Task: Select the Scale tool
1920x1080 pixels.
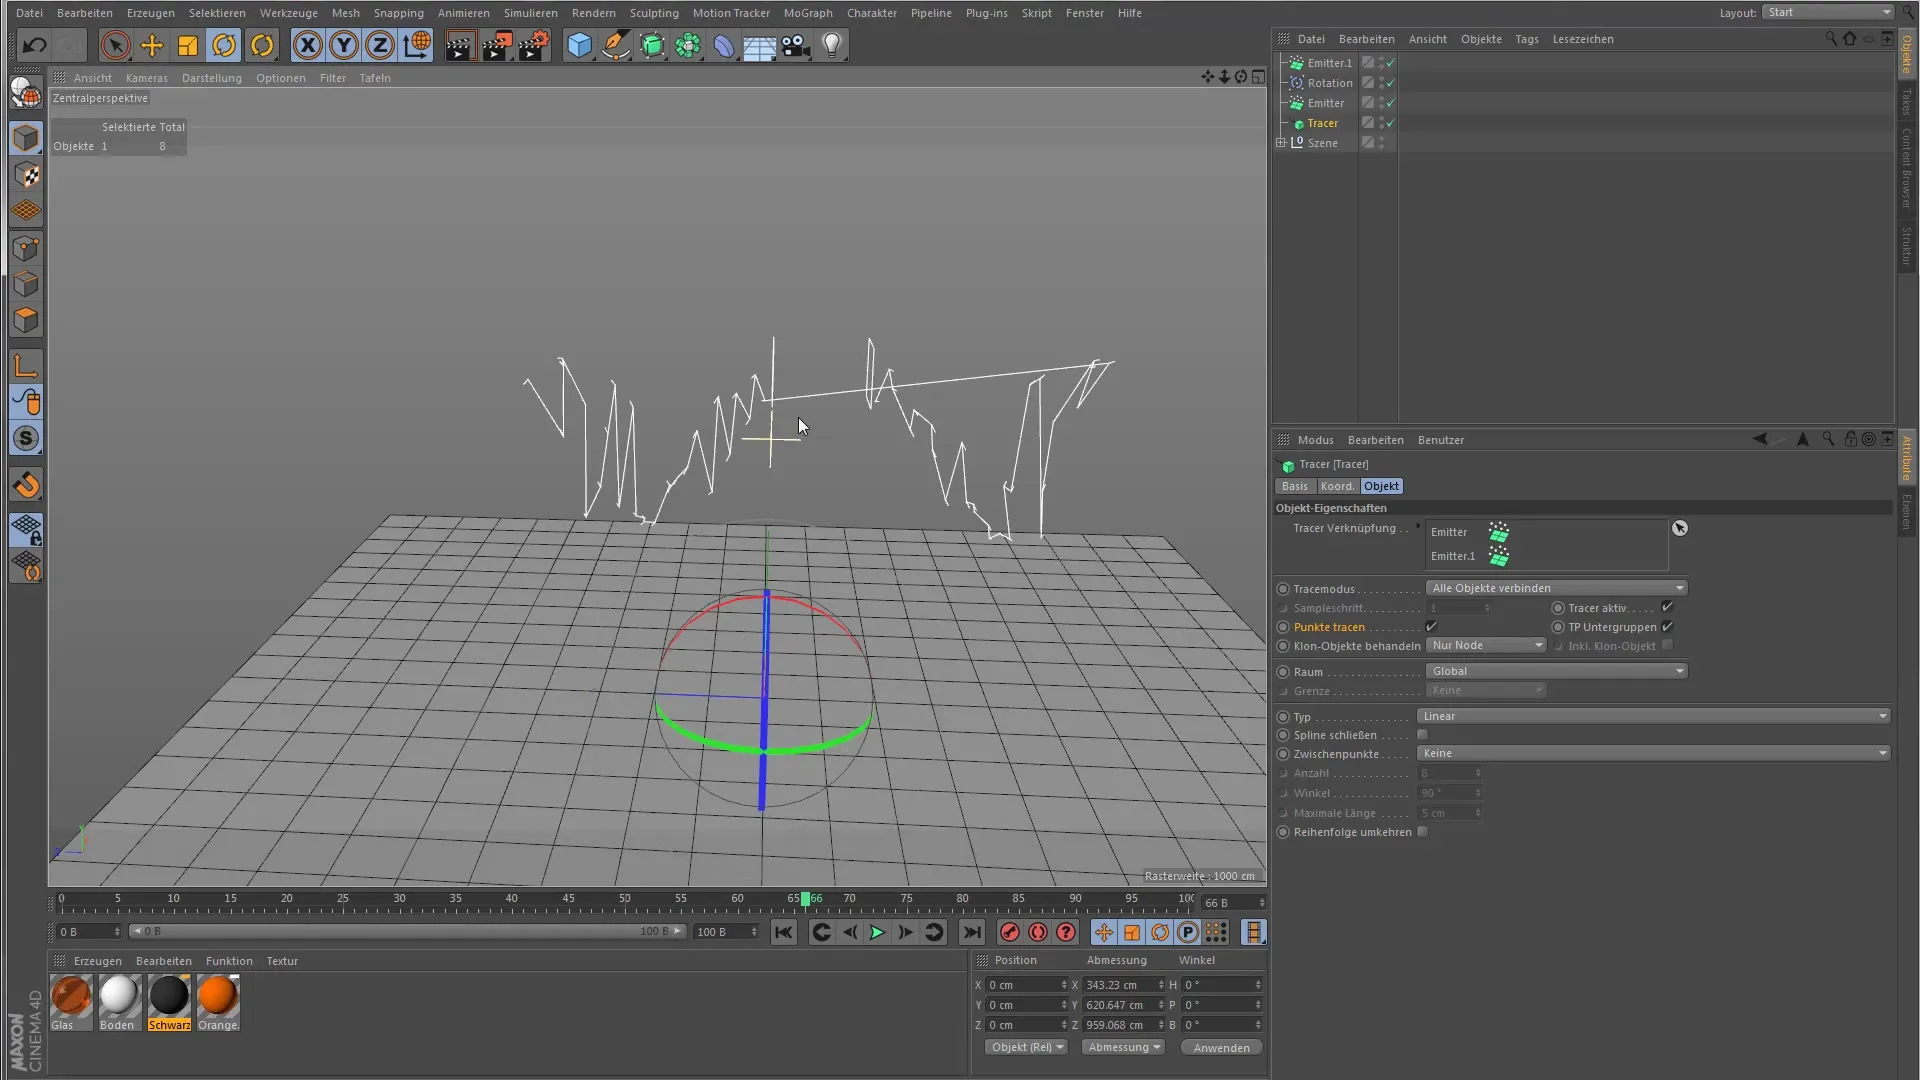Action: 188,45
